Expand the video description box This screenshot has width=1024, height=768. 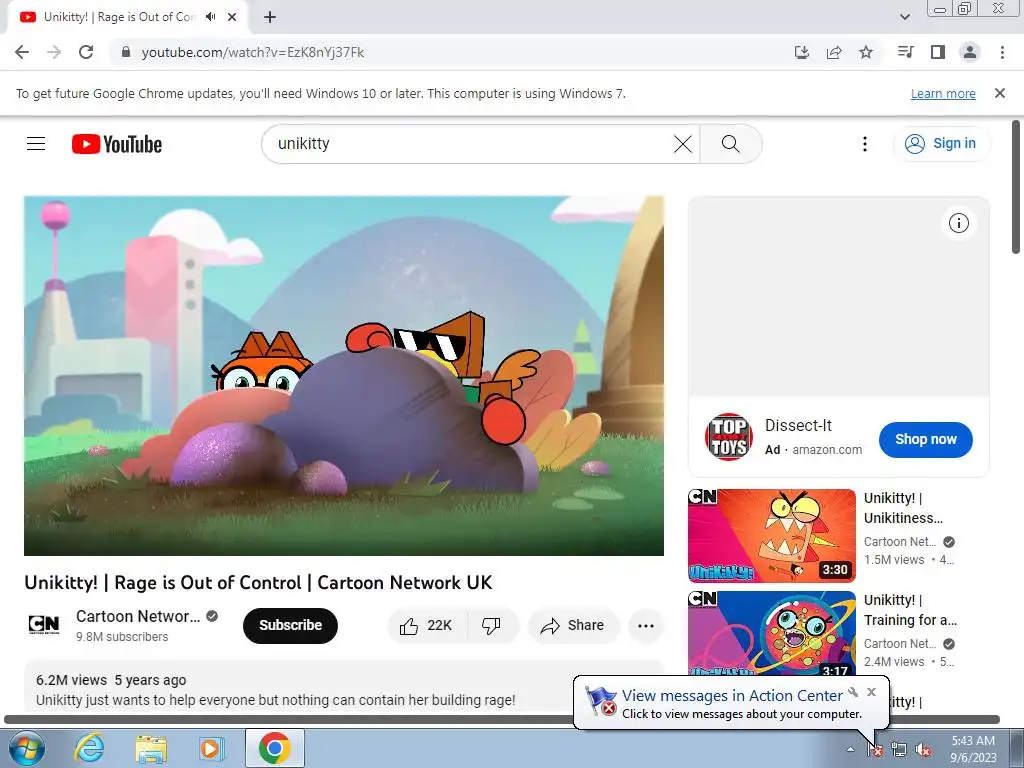coord(344,686)
